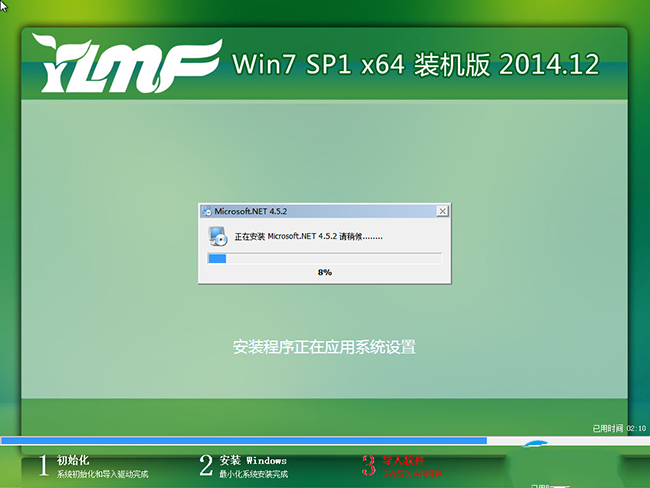Close the Microsoft.NET 4.5.2 dialog
The height and width of the screenshot is (488, 650).
coord(441,212)
